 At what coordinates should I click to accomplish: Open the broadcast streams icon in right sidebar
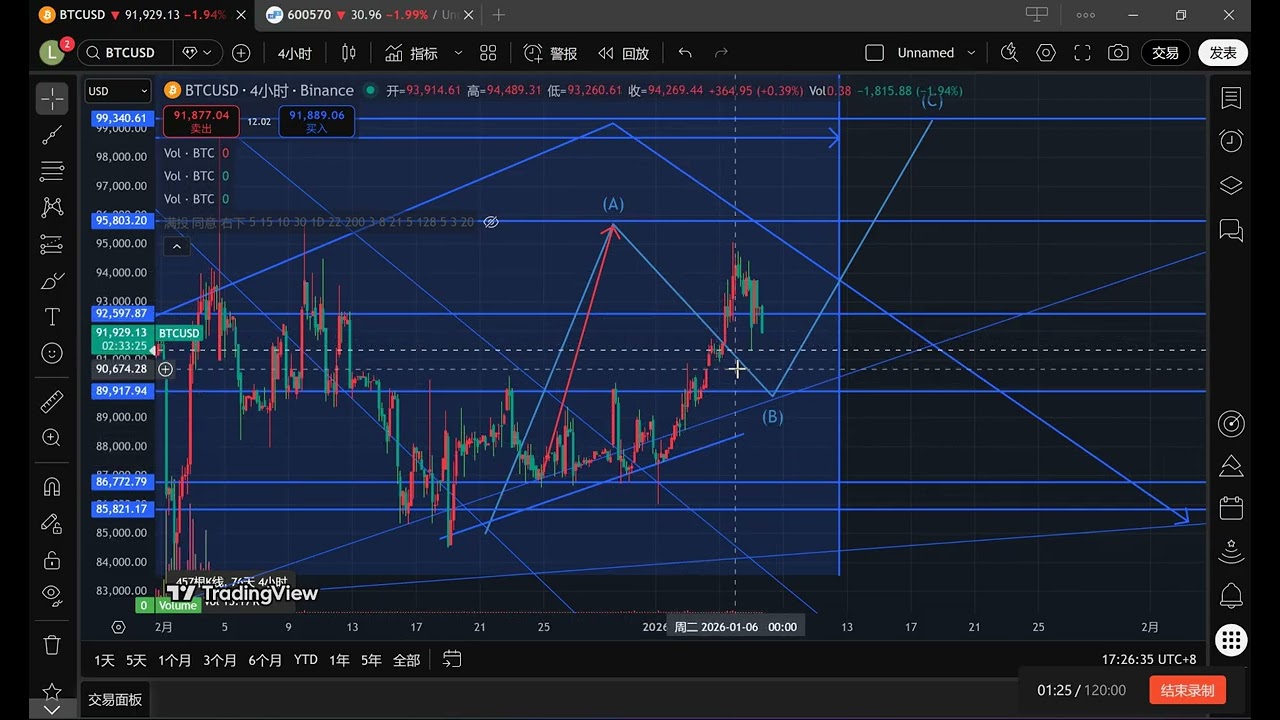coord(1231,552)
